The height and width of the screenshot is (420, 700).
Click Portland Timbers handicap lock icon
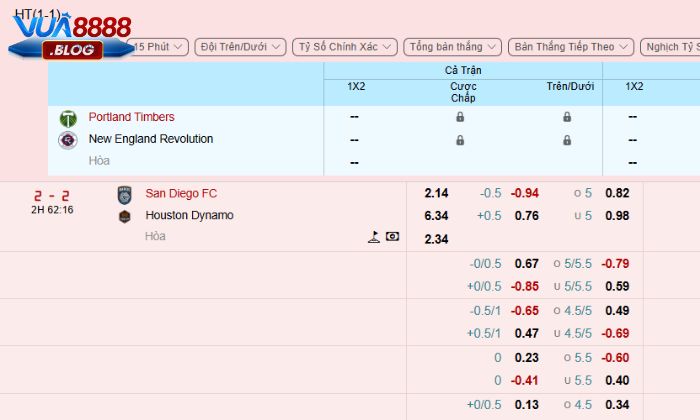pos(460,117)
